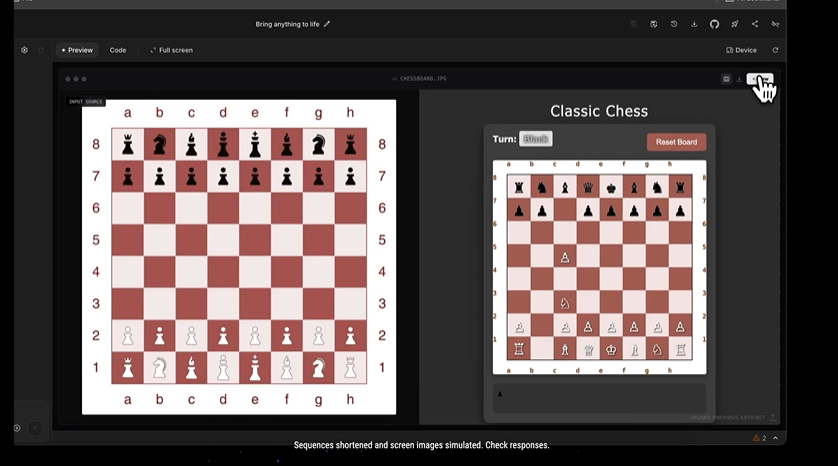Click the rocket deploy icon

point(734,24)
